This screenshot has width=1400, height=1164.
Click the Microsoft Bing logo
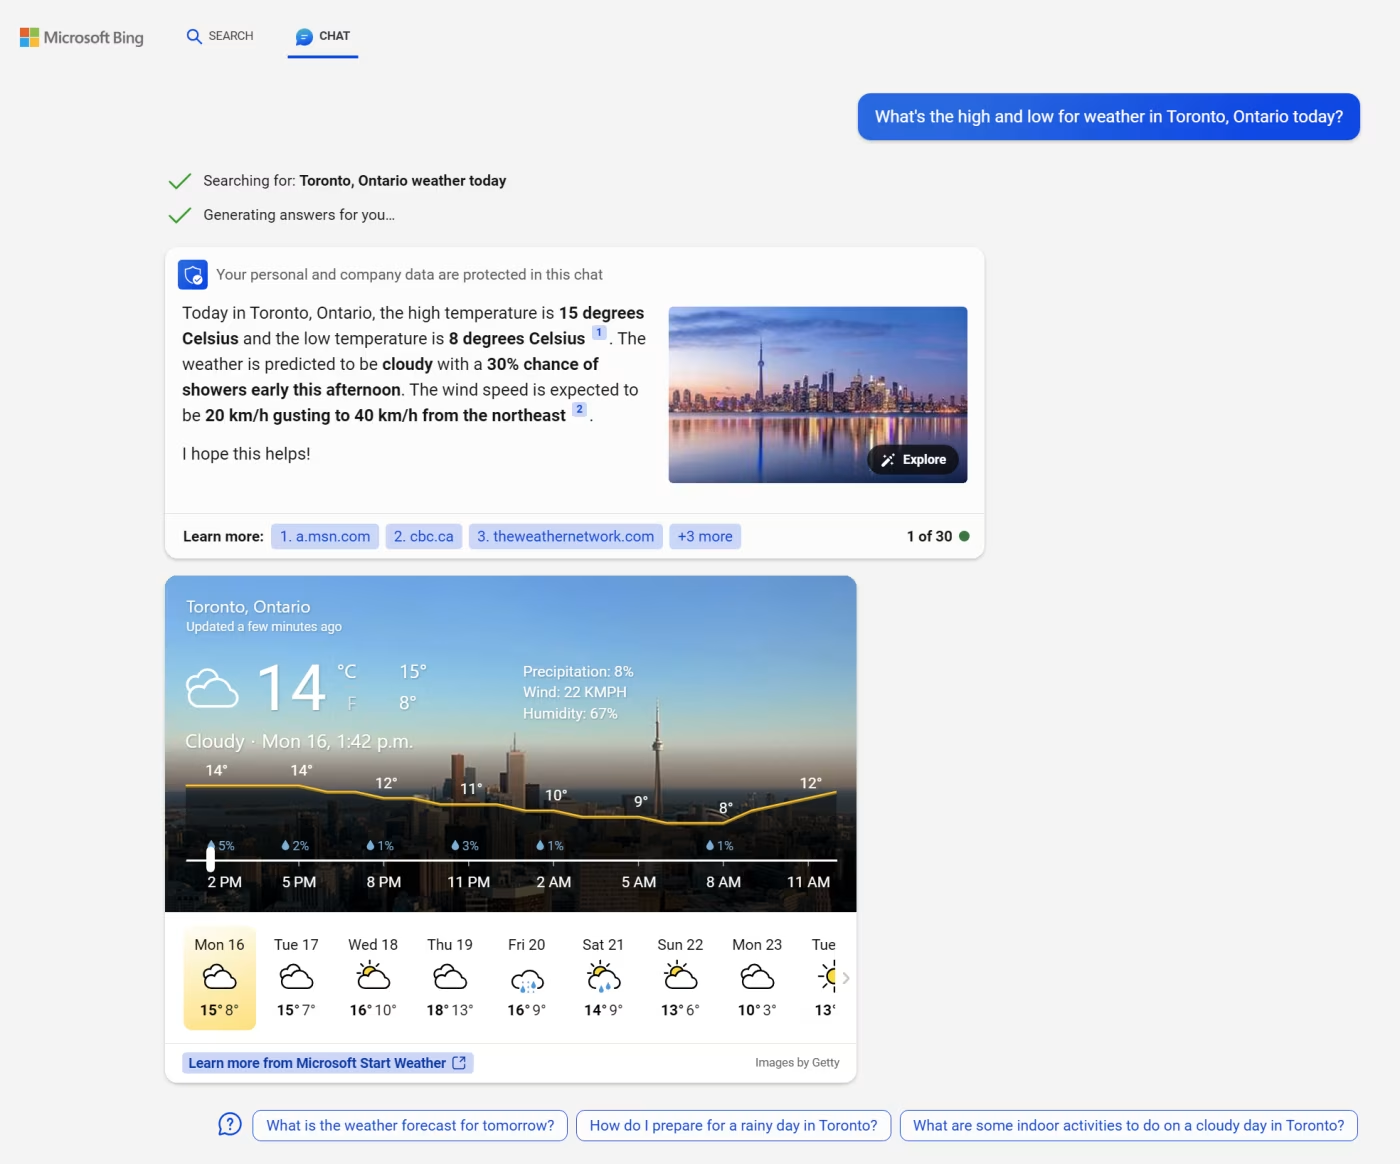click(x=82, y=37)
